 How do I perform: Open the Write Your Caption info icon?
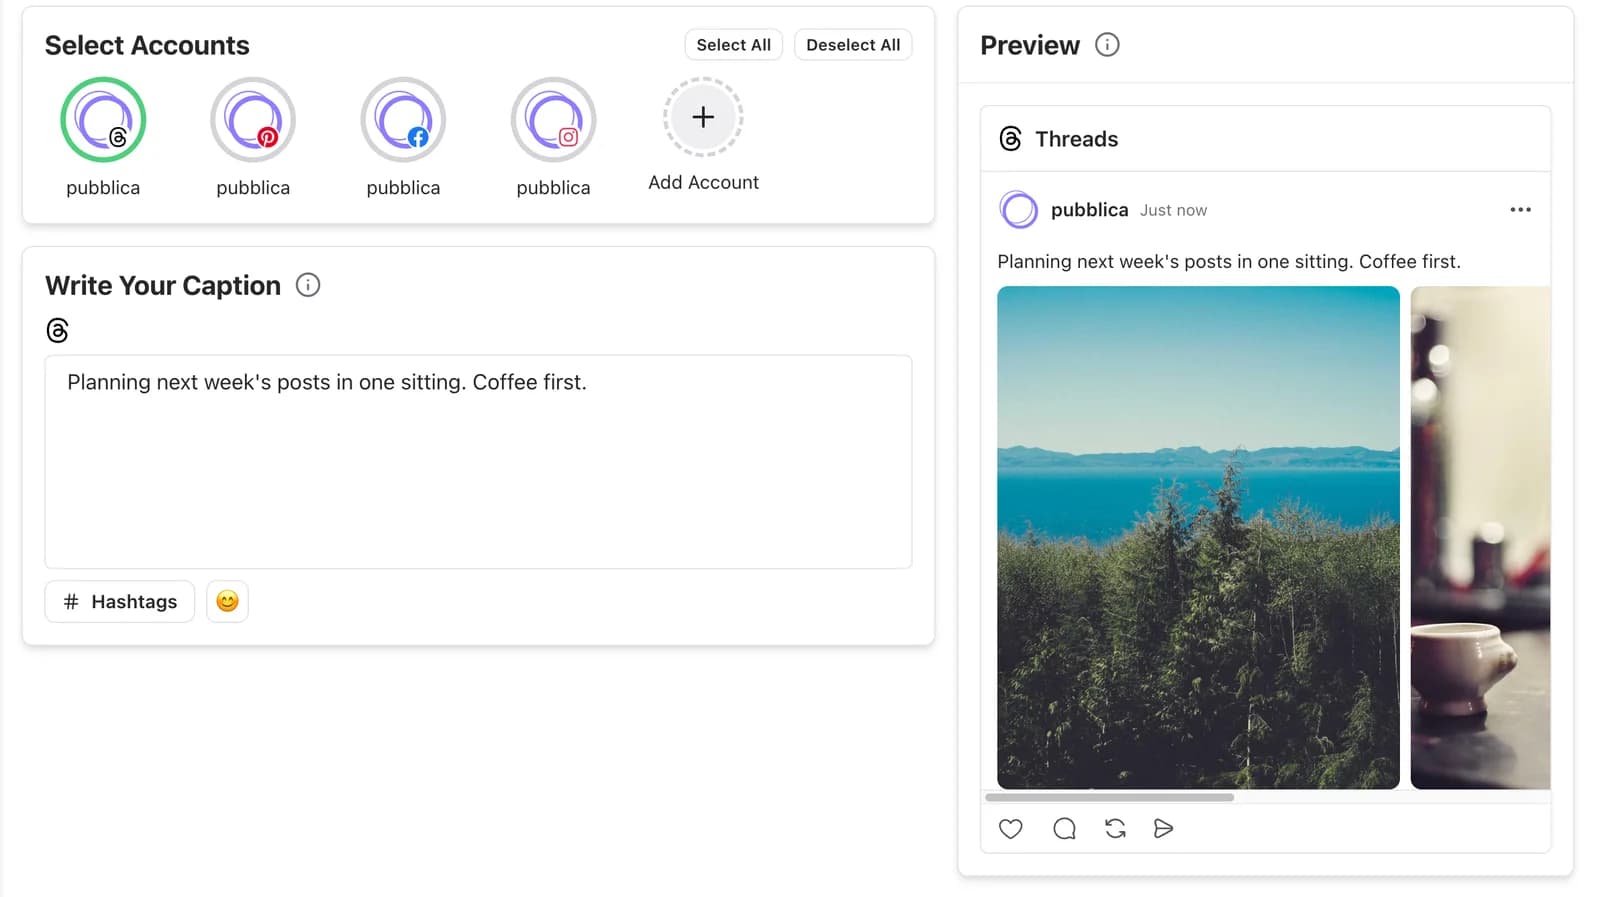click(x=308, y=285)
